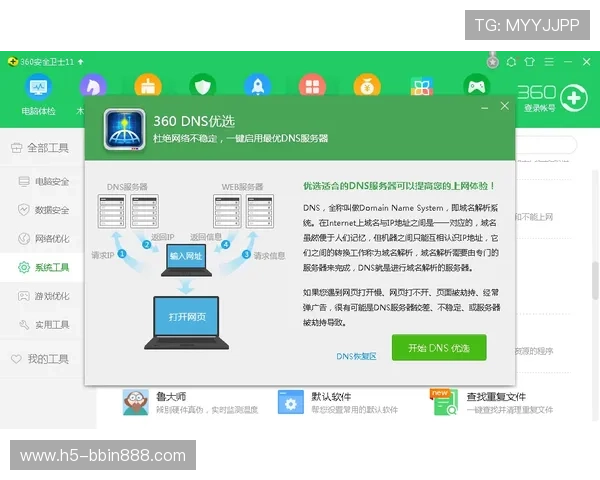
Task: Click the 360 DNS优选 globe app icon
Action: coord(125,129)
